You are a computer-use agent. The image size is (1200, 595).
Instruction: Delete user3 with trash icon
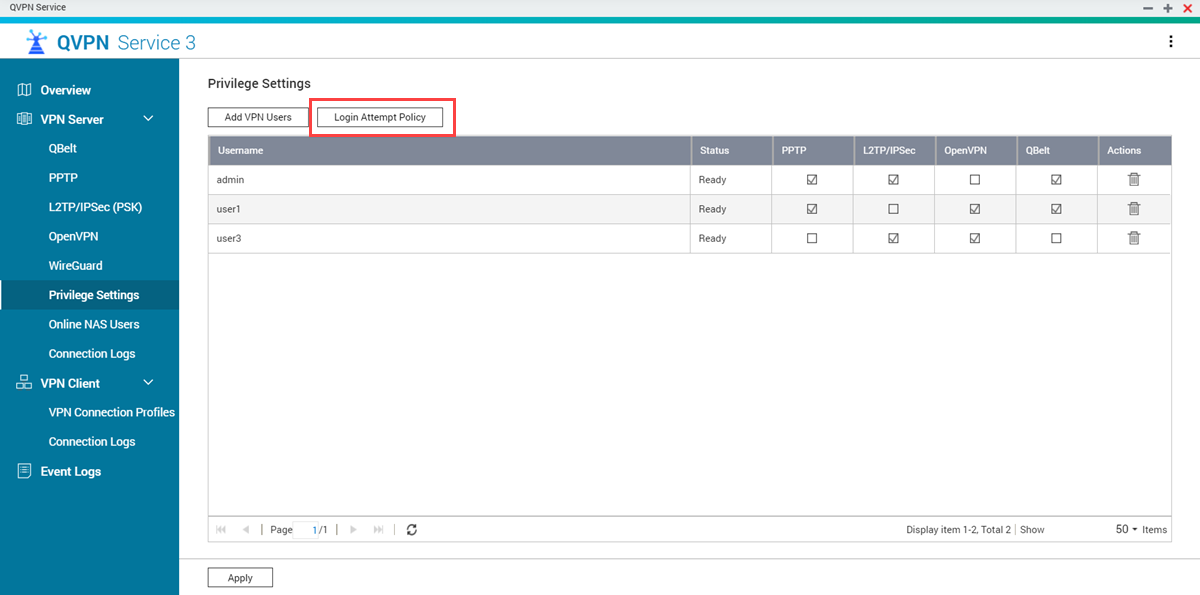(x=1134, y=238)
